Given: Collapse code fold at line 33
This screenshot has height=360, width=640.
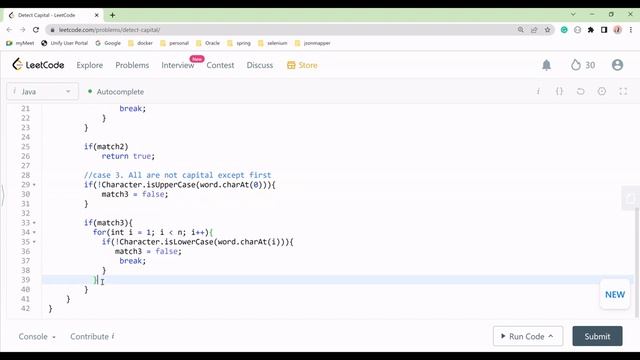Looking at the screenshot, I should click(x=34, y=223).
